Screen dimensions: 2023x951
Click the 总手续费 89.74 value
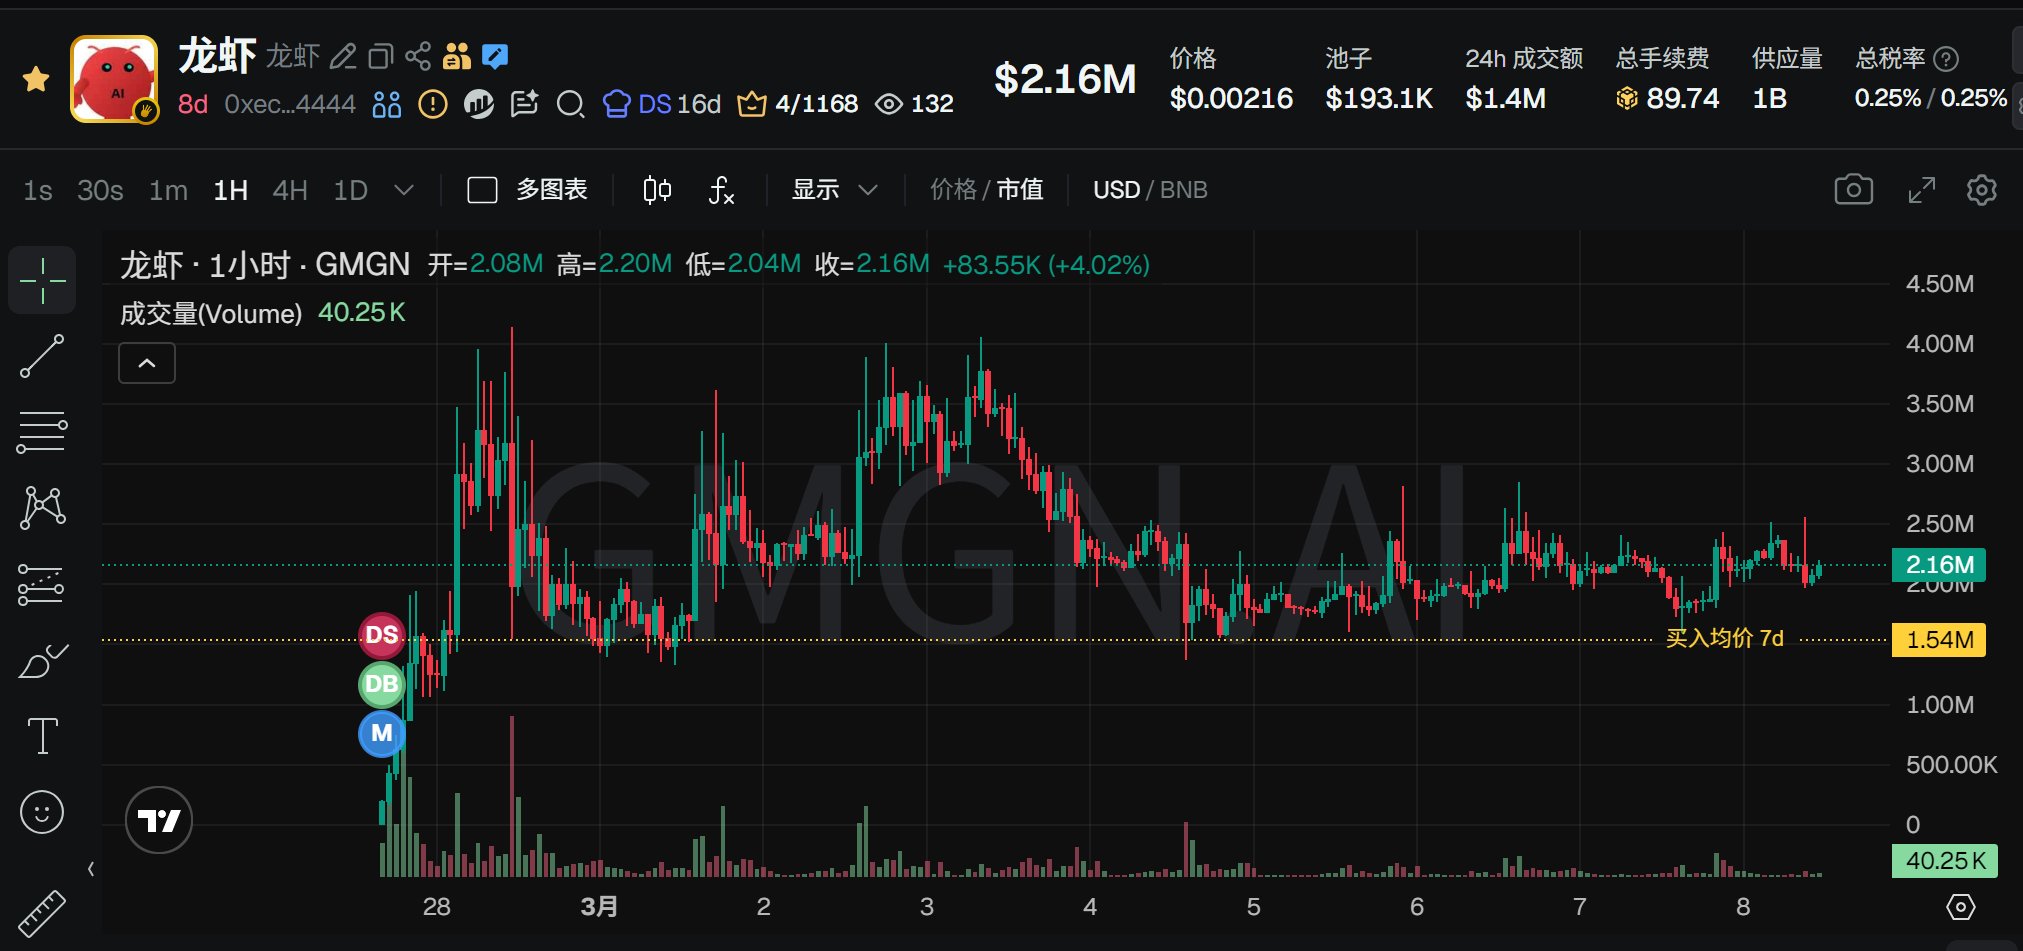pos(1668,98)
